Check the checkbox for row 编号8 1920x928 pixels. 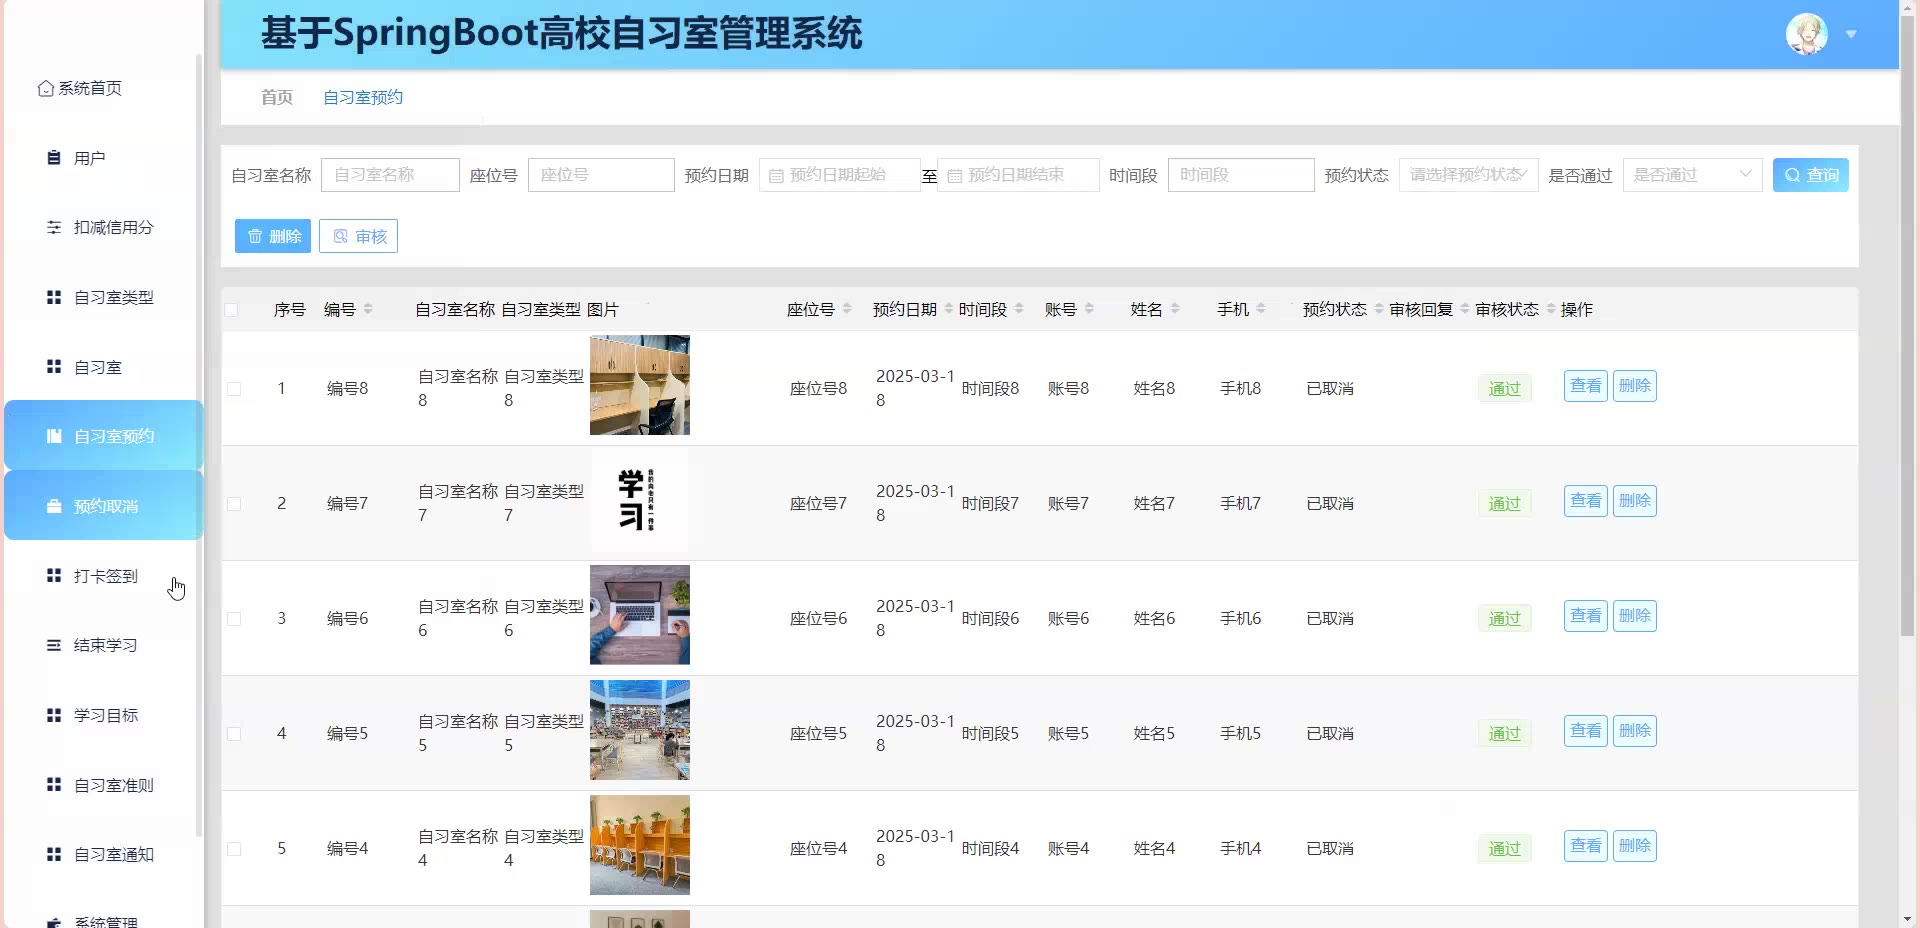[x=234, y=389]
